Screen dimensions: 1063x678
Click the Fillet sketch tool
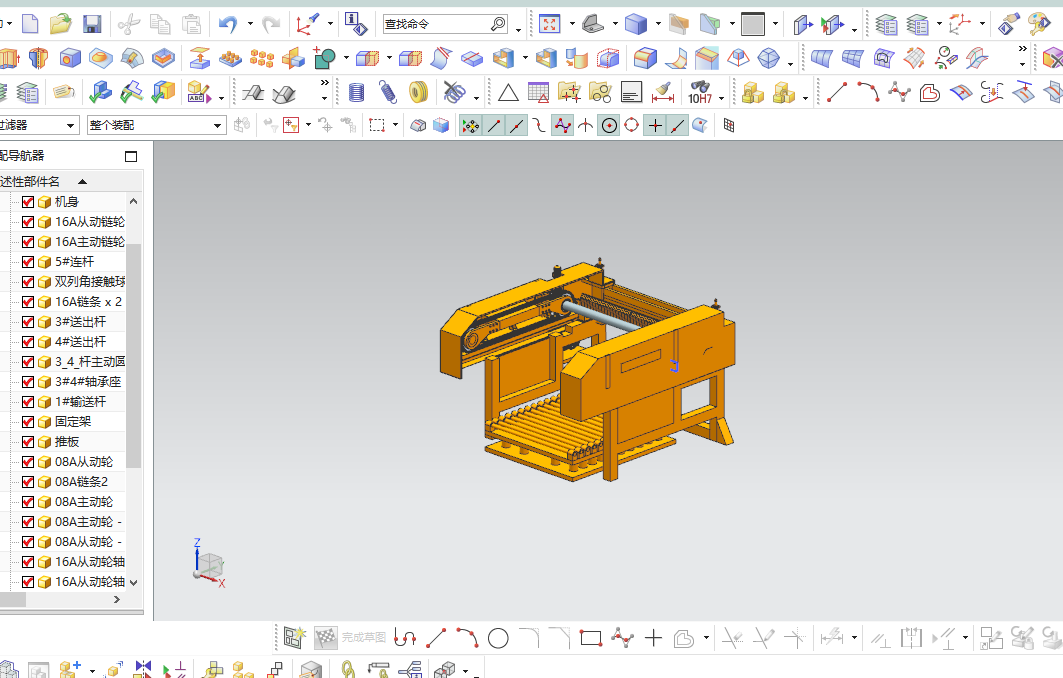point(529,638)
